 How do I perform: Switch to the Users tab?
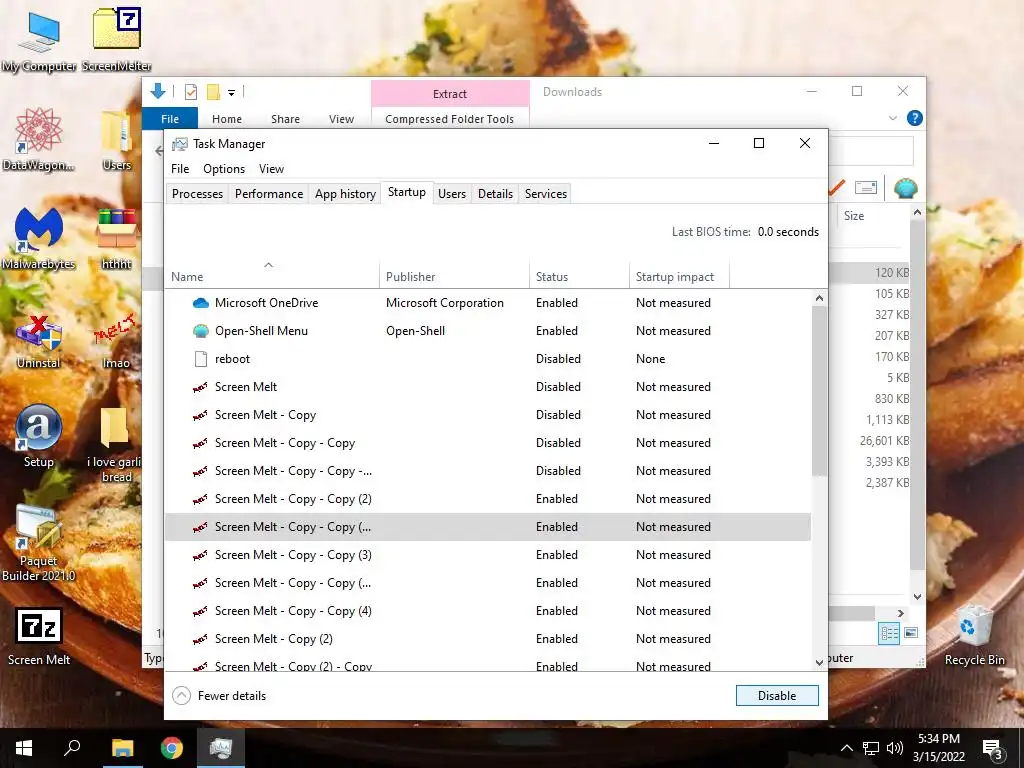tap(452, 194)
